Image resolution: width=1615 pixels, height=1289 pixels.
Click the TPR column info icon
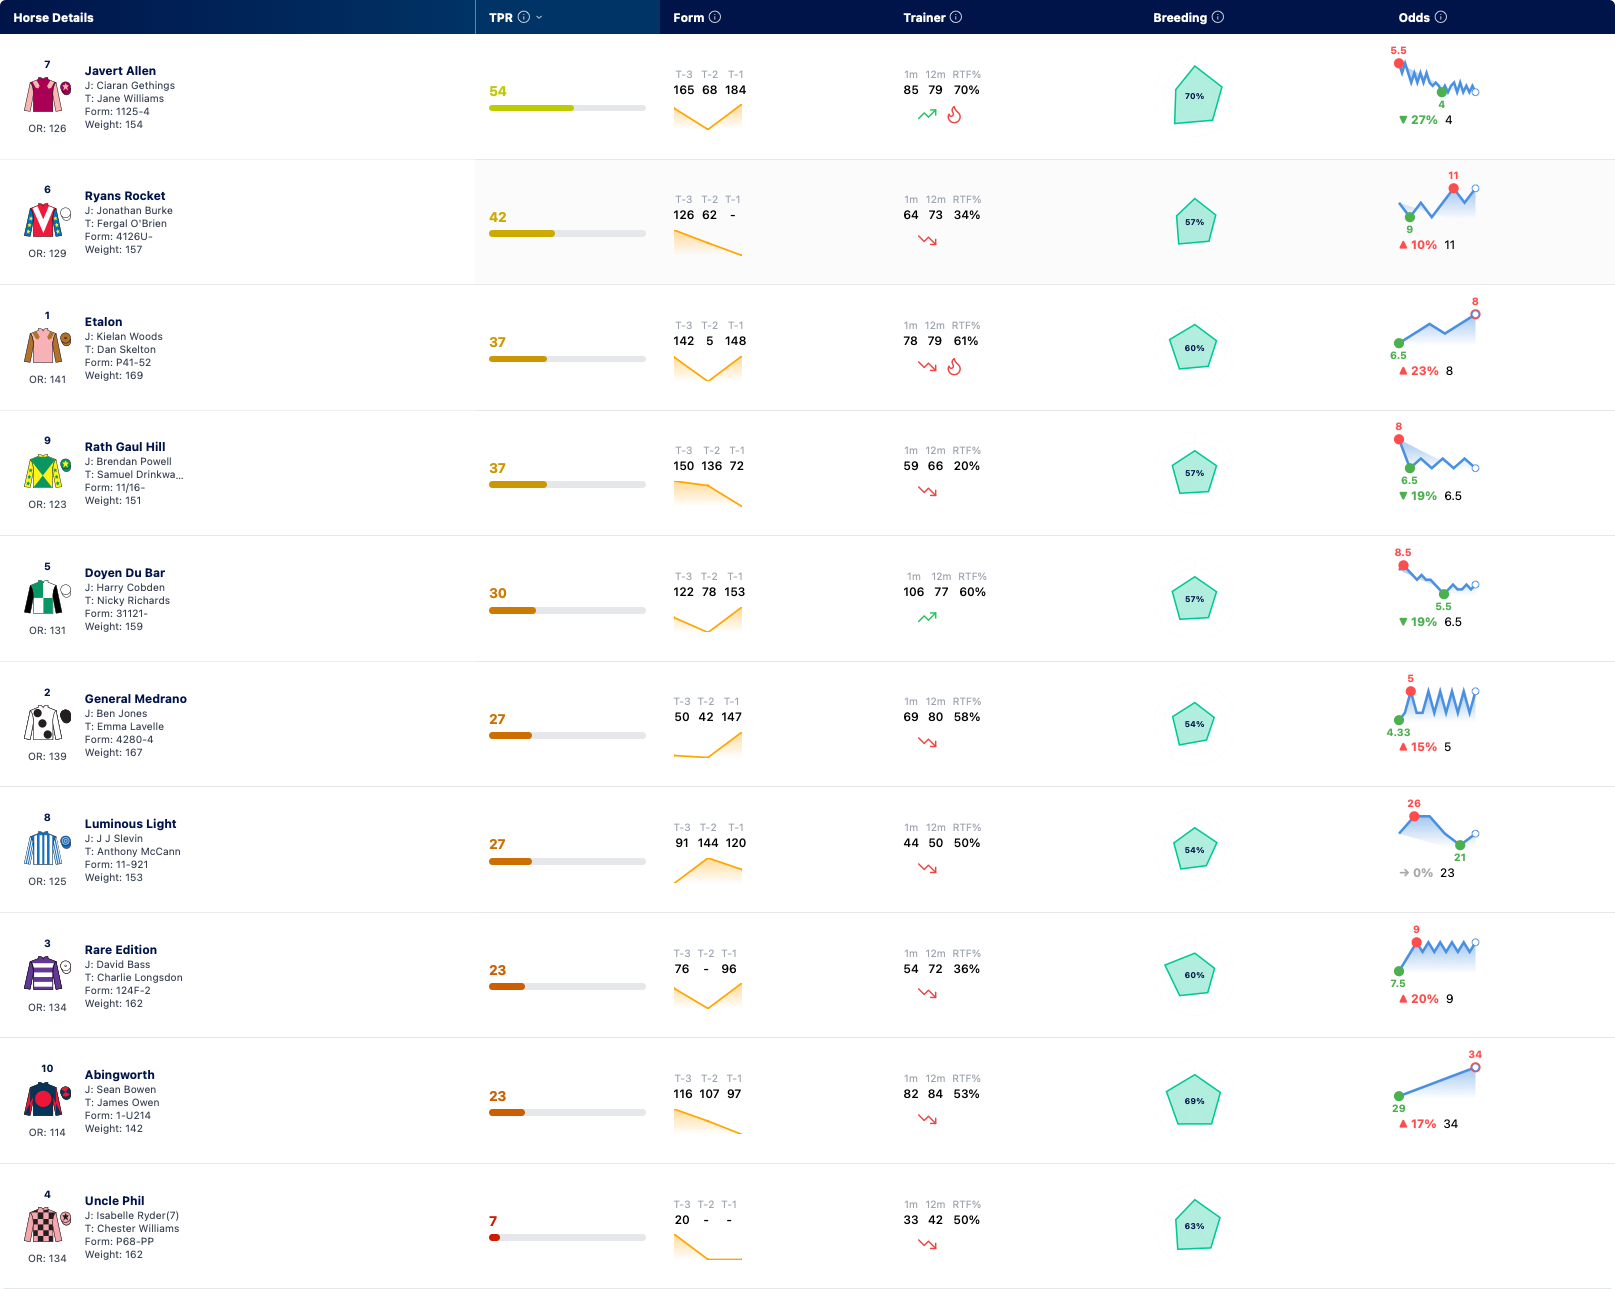coord(523,17)
